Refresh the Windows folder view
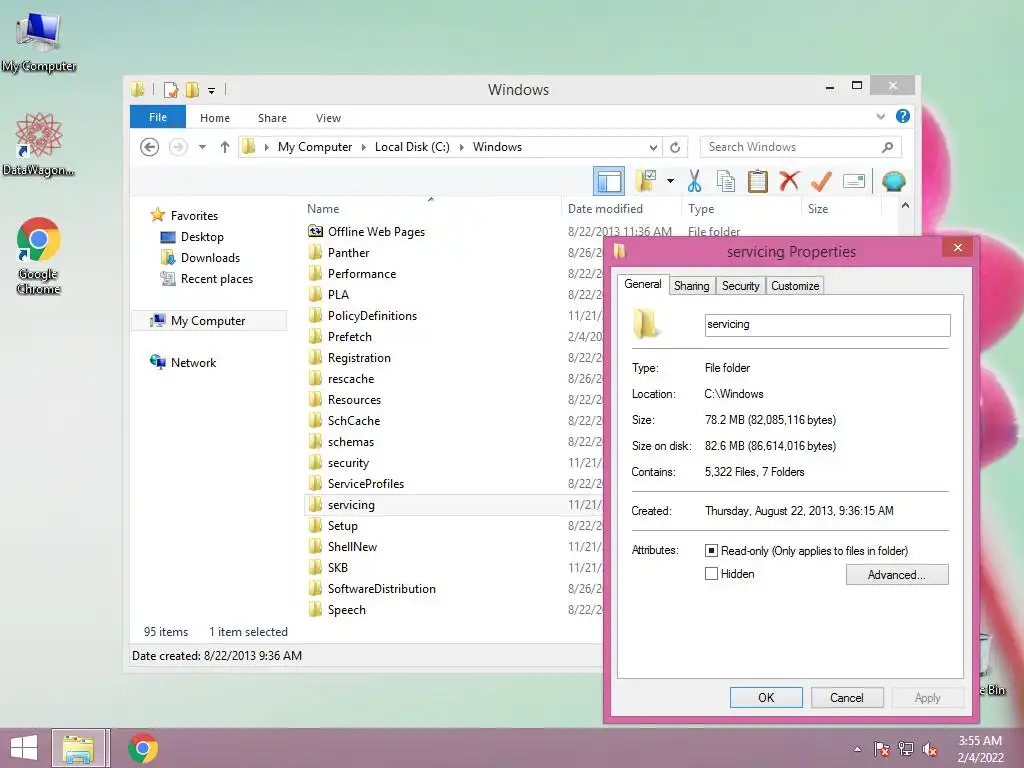Image resolution: width=1024 pixels, height=768 pixels. click(x=675, y=147)
